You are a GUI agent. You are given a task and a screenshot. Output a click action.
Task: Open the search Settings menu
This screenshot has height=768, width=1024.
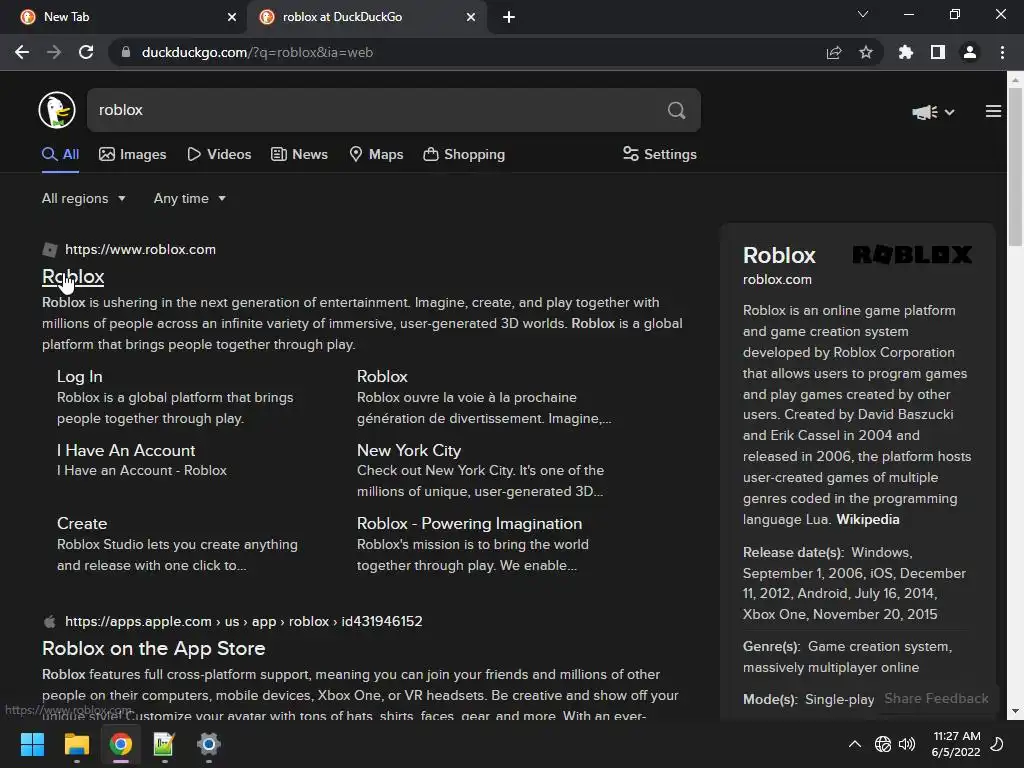[660, 155]
